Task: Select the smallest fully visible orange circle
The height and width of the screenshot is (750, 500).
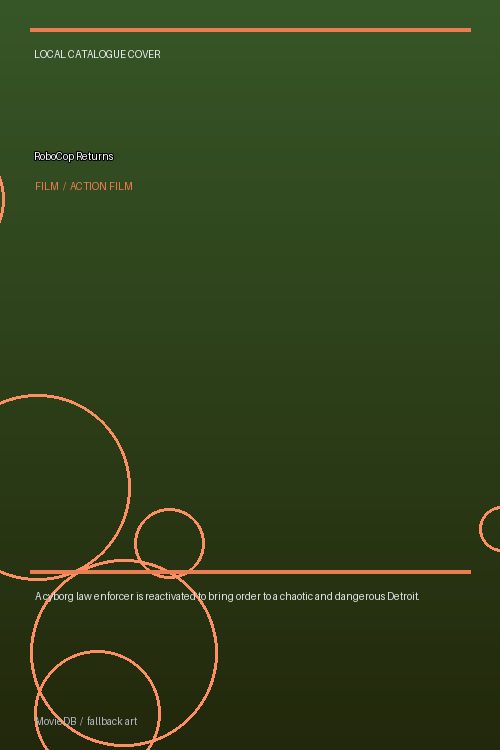Action: tap(169, 543)
